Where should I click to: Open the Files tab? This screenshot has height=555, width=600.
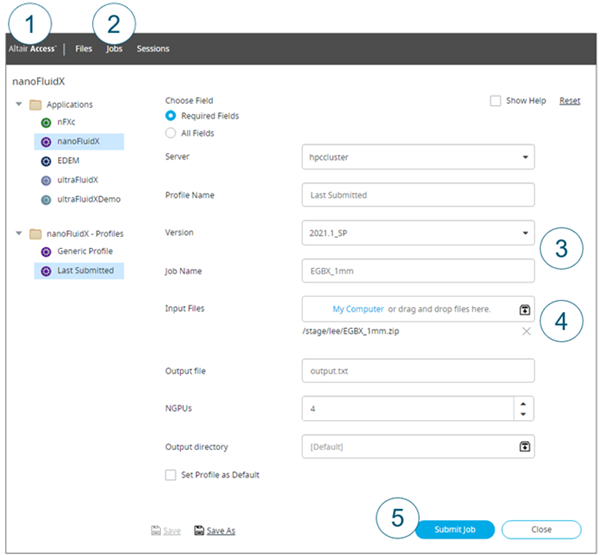click(x=83, y=49)
